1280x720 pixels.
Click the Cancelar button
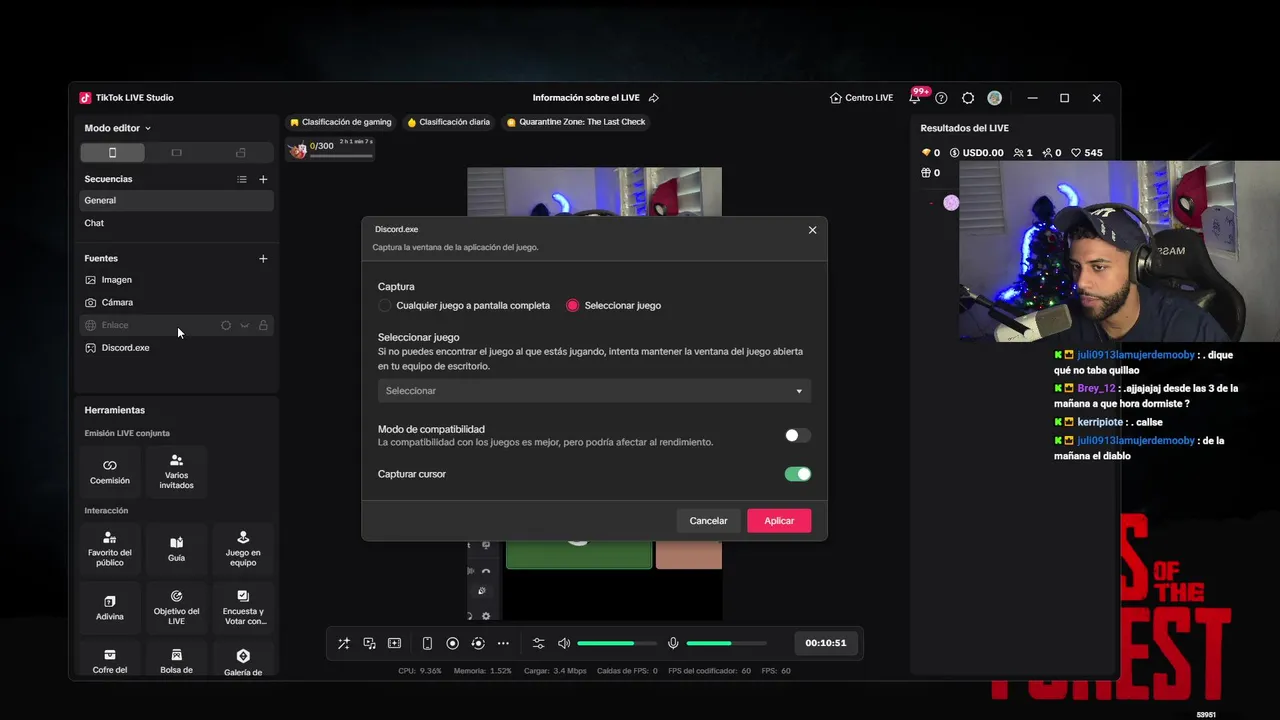(x=708, y=521)
